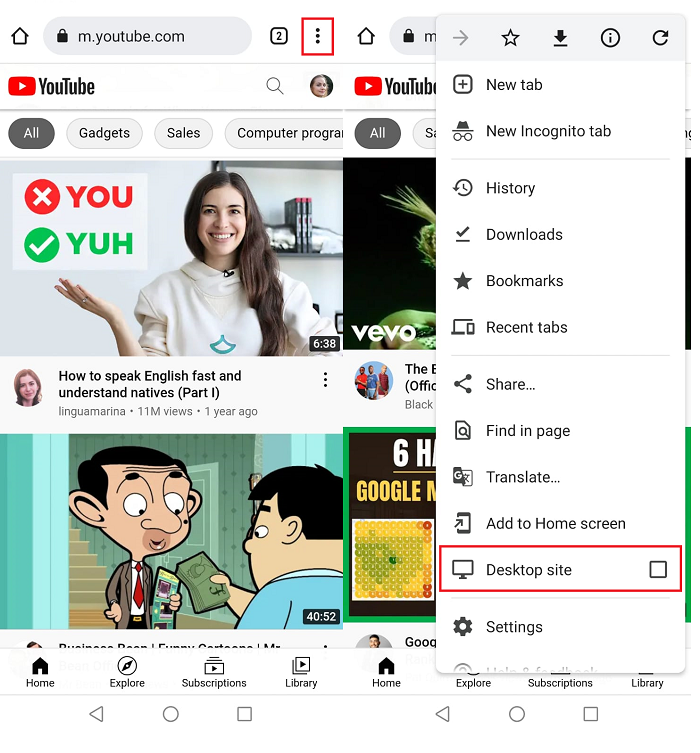Viewport: 700px width, 753px height.
Task: Open Bookmarks from the Chrome menu
Action: tap(560, 280)
